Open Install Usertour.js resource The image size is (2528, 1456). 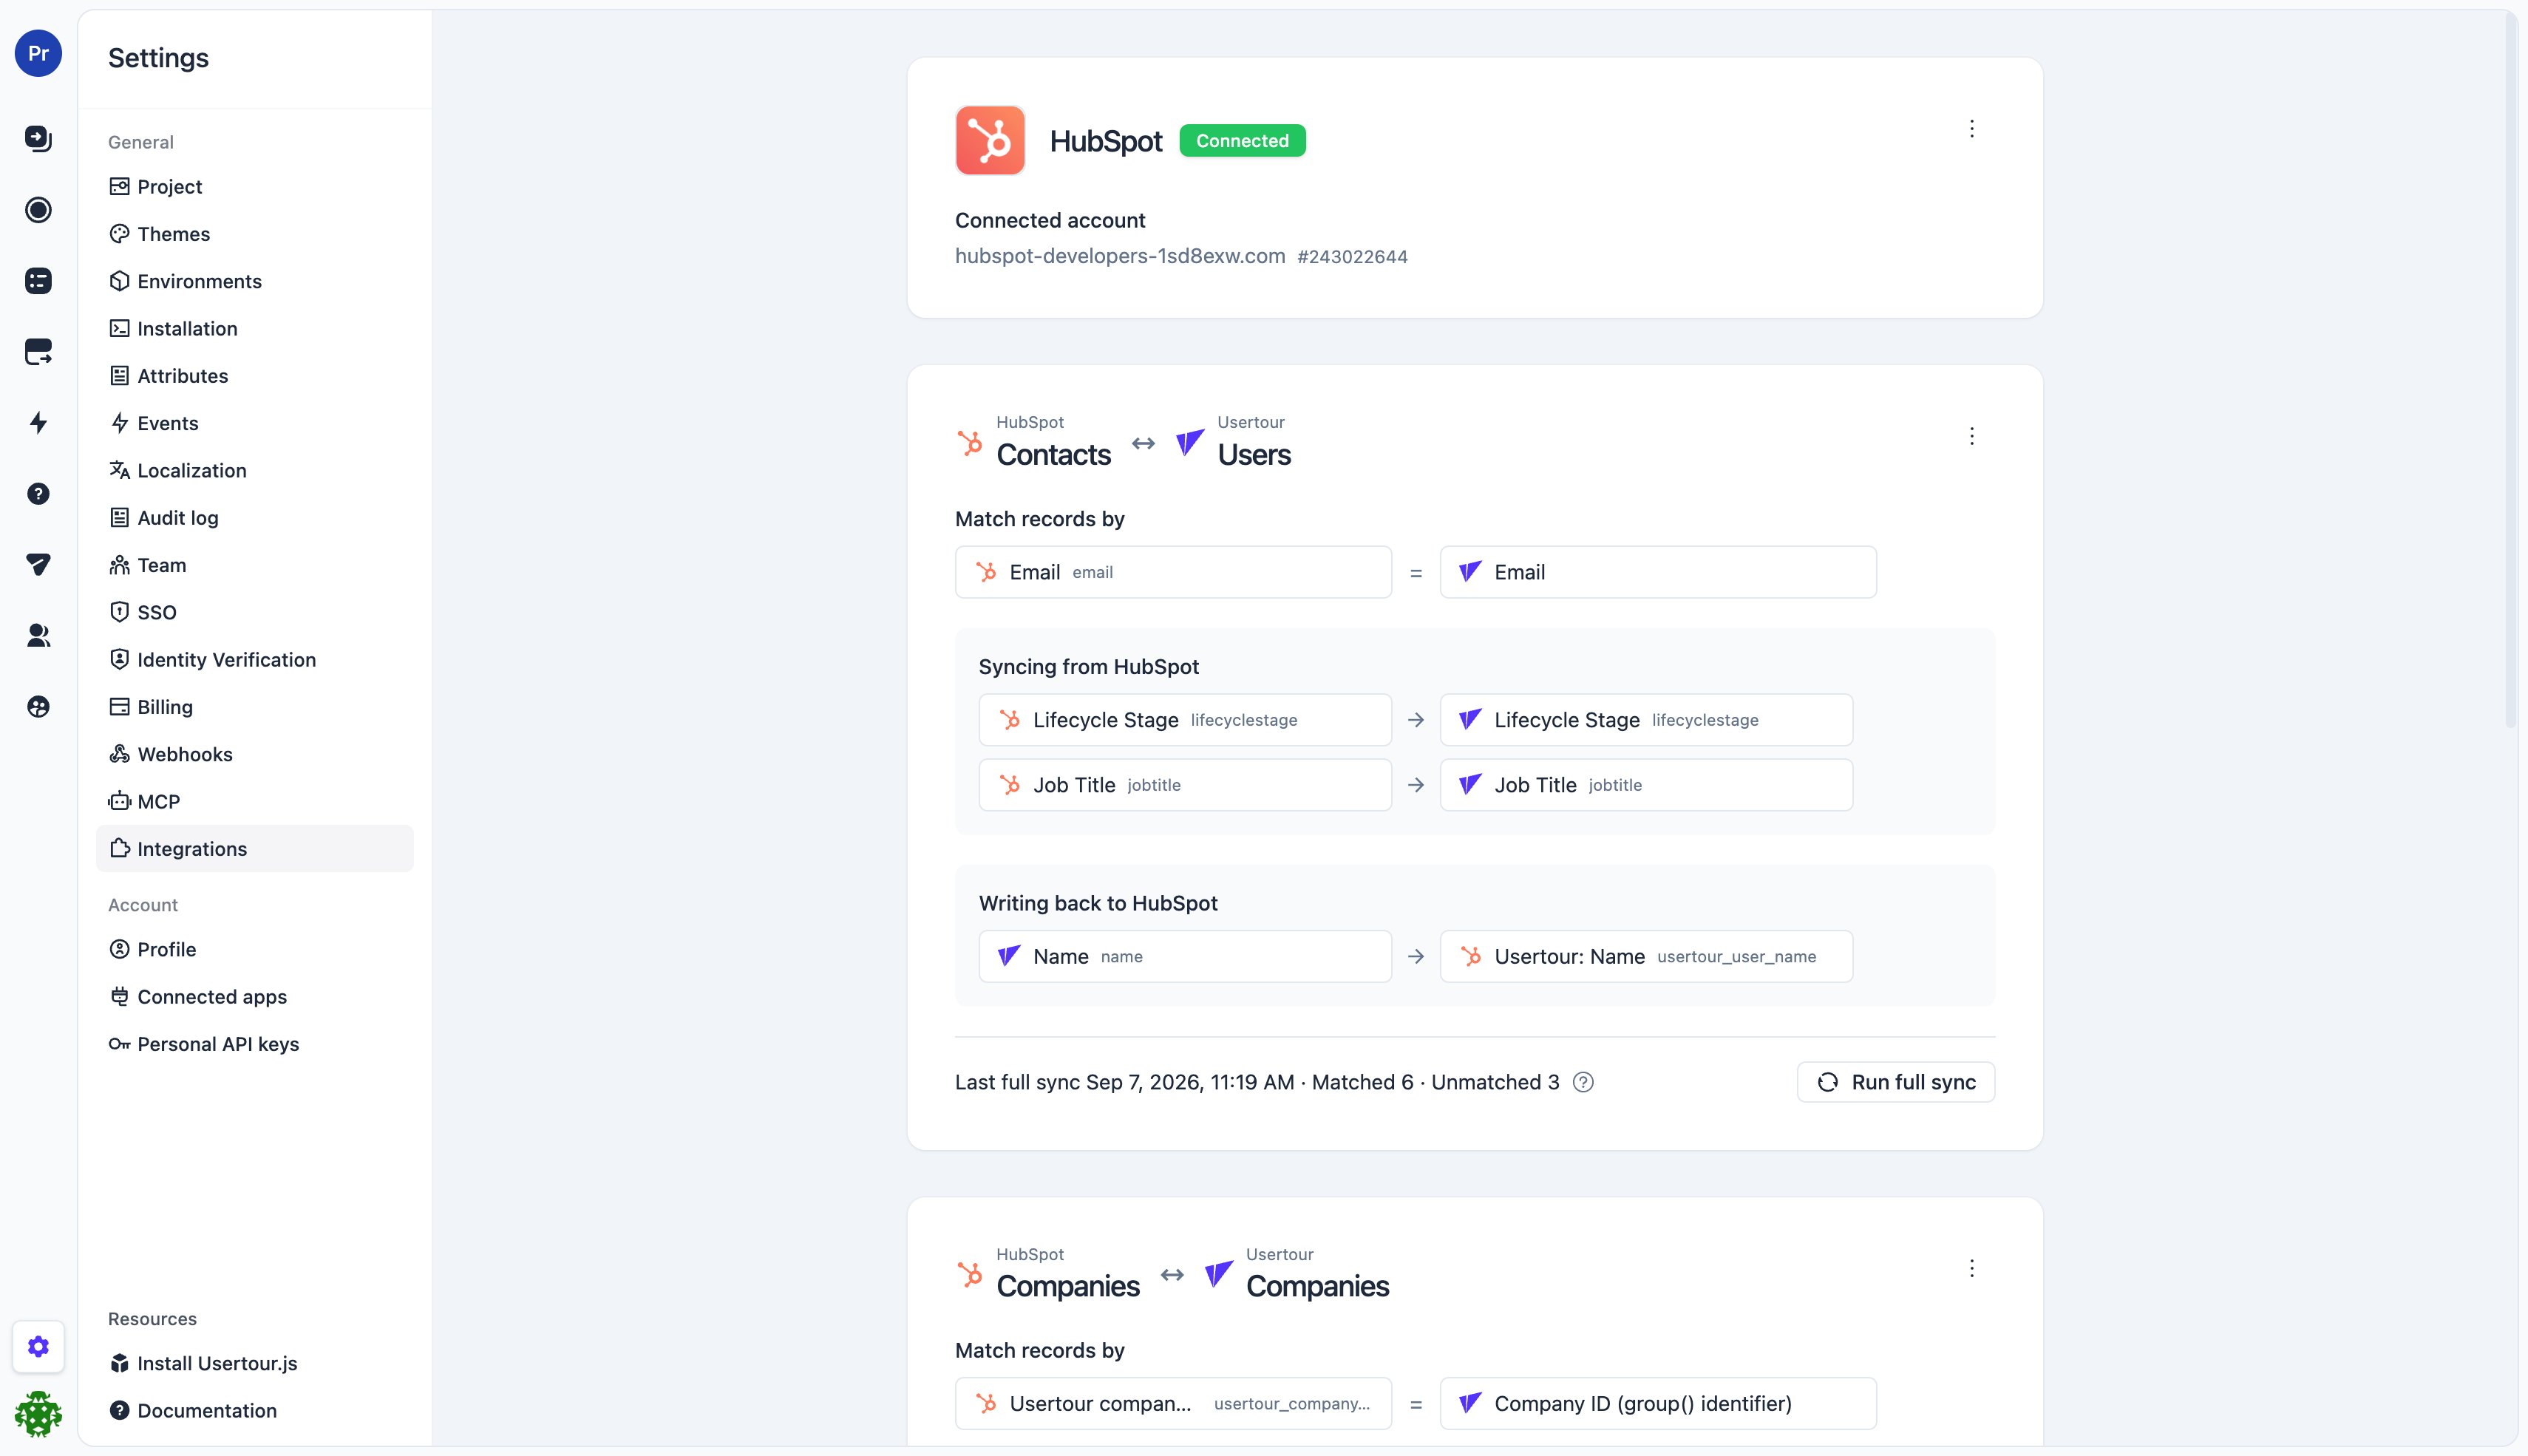point(254,1363)
